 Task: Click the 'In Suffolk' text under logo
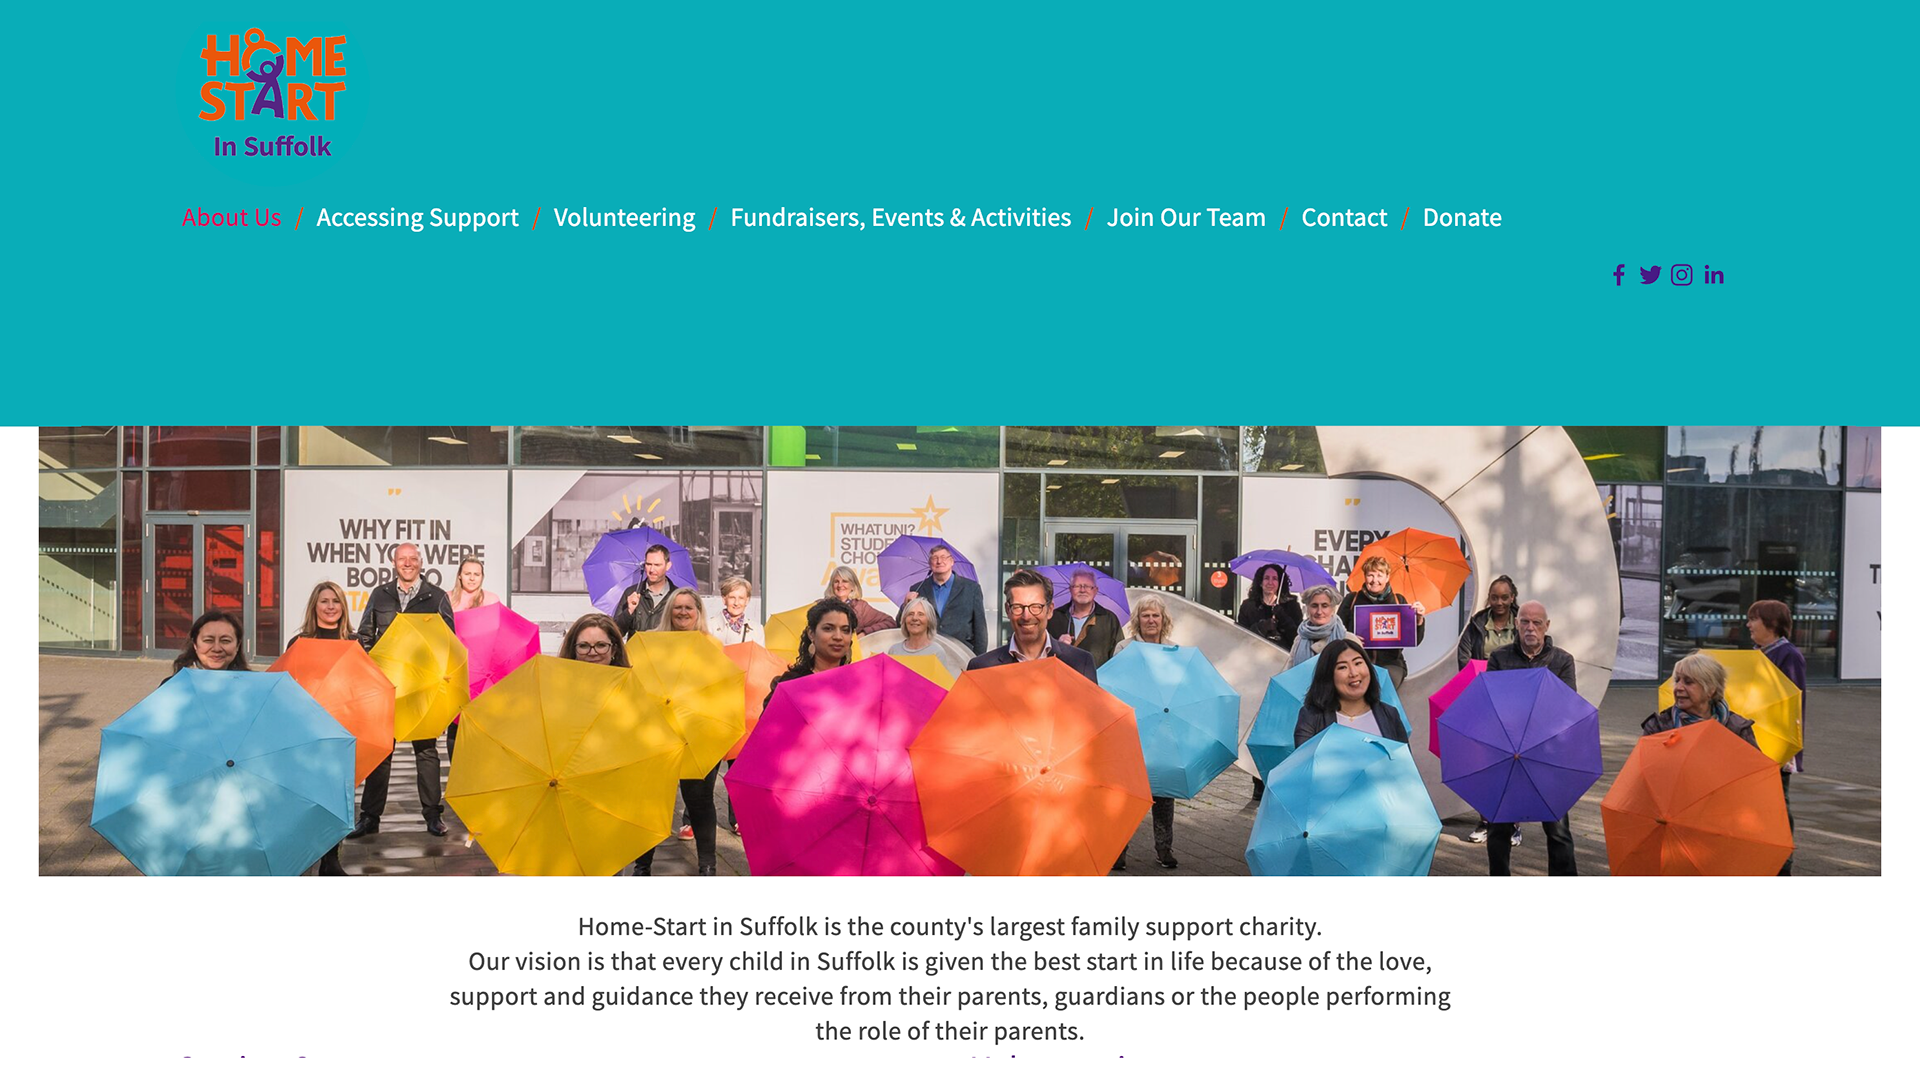(x=272, y=146)
